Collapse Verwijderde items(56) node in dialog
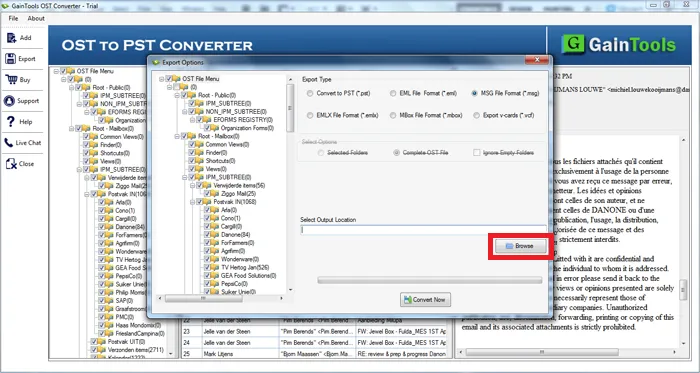The image size is (700, 373). point(192,185)
